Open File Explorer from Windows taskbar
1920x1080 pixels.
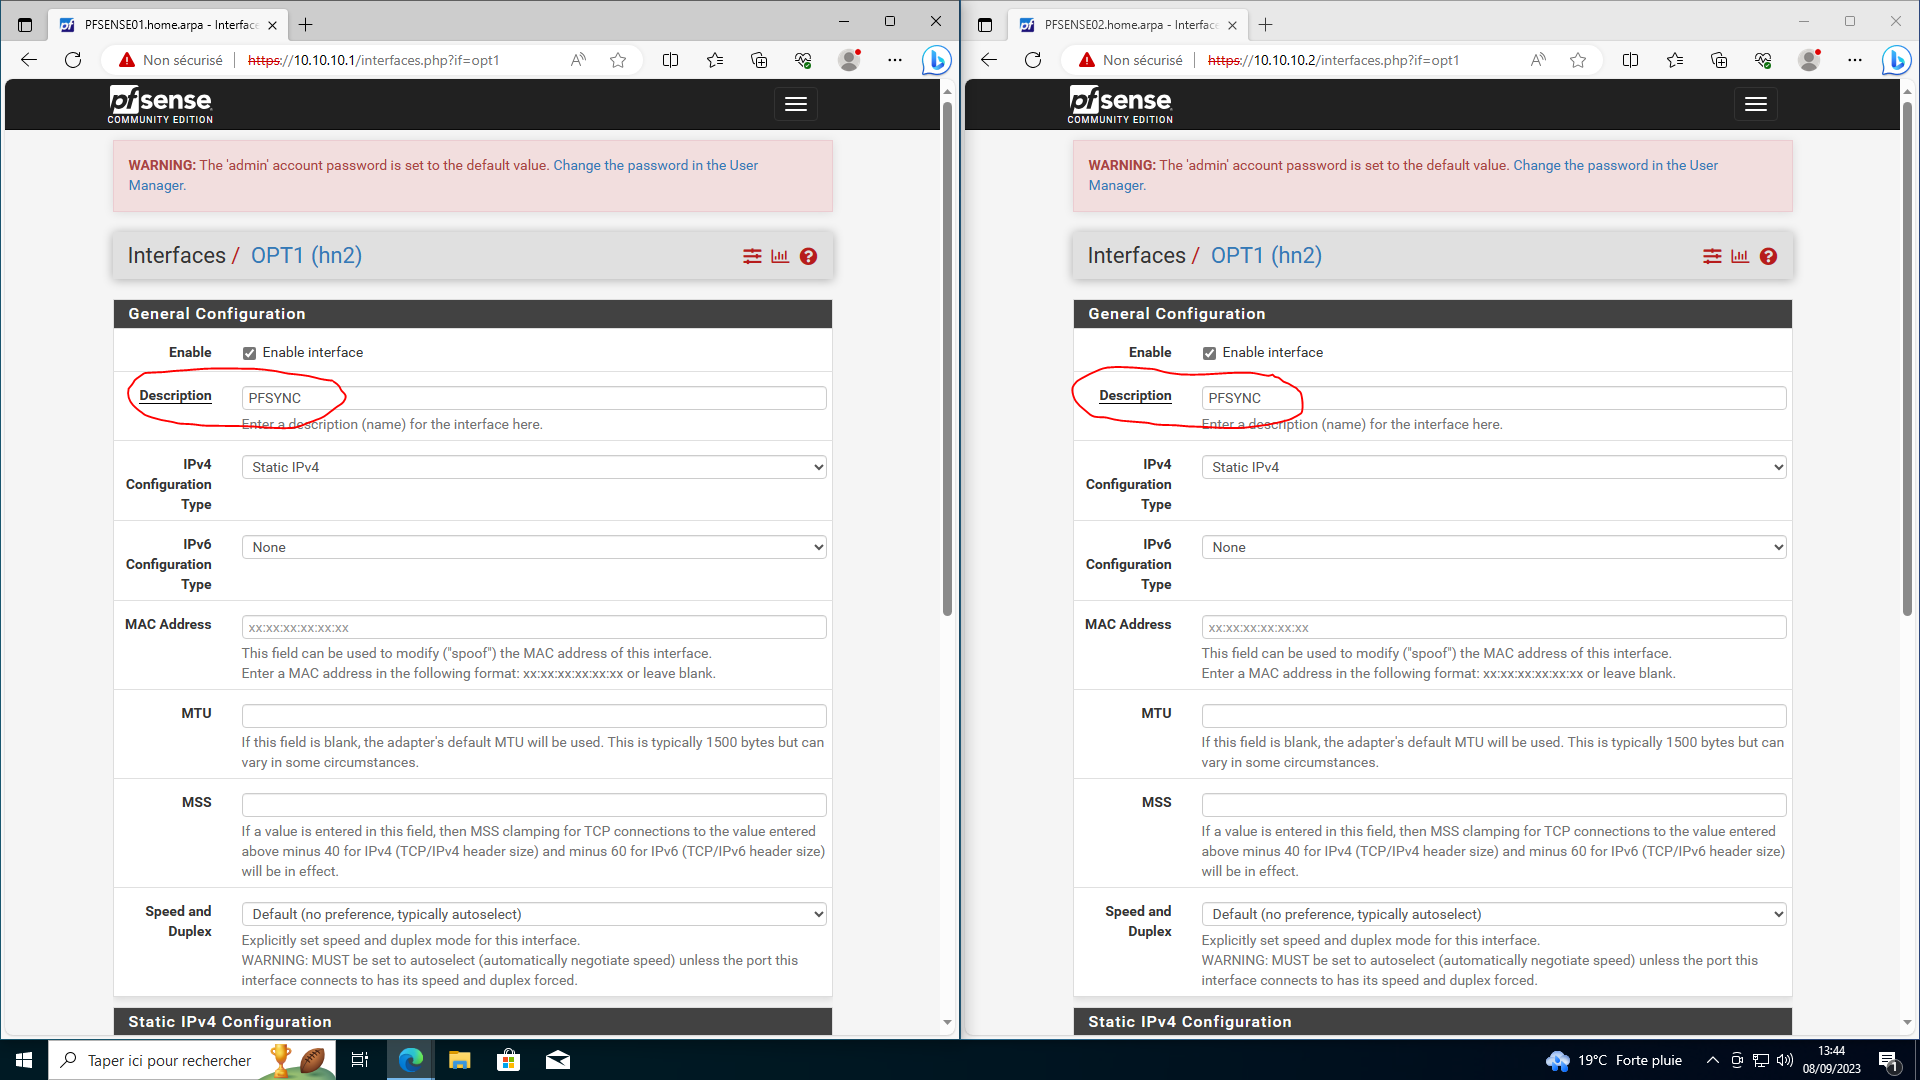pos(459,1060)
